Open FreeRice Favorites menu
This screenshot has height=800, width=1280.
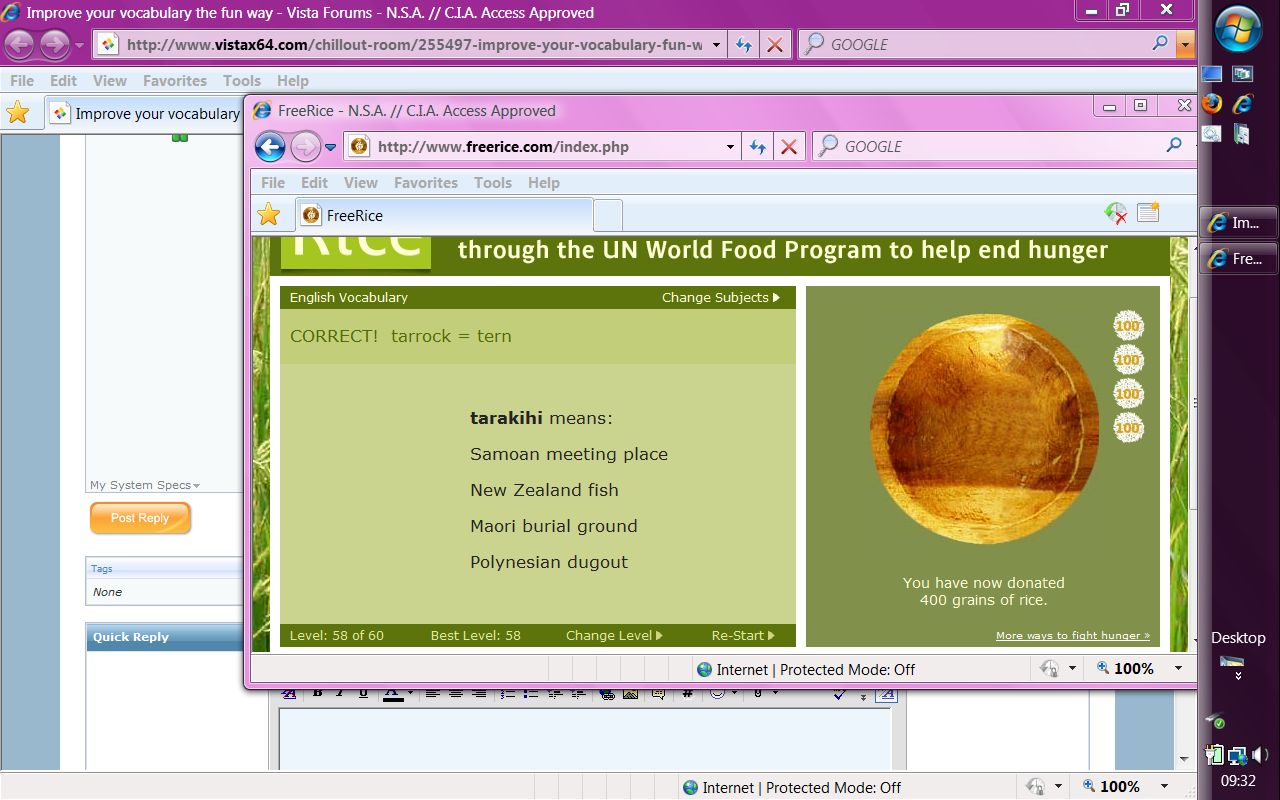(x=426, y=183)
